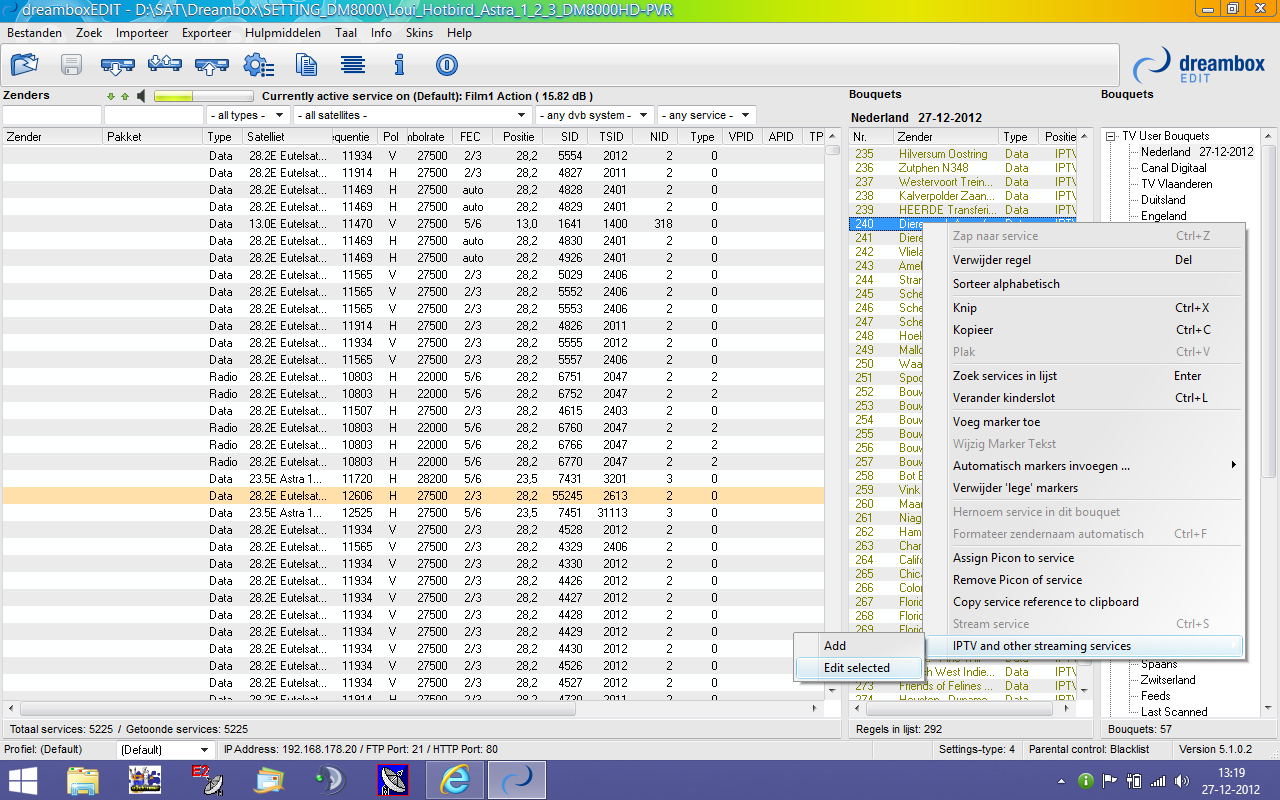Select 'TV Vlaanderen' bouquet in tree

[1176, 184]
